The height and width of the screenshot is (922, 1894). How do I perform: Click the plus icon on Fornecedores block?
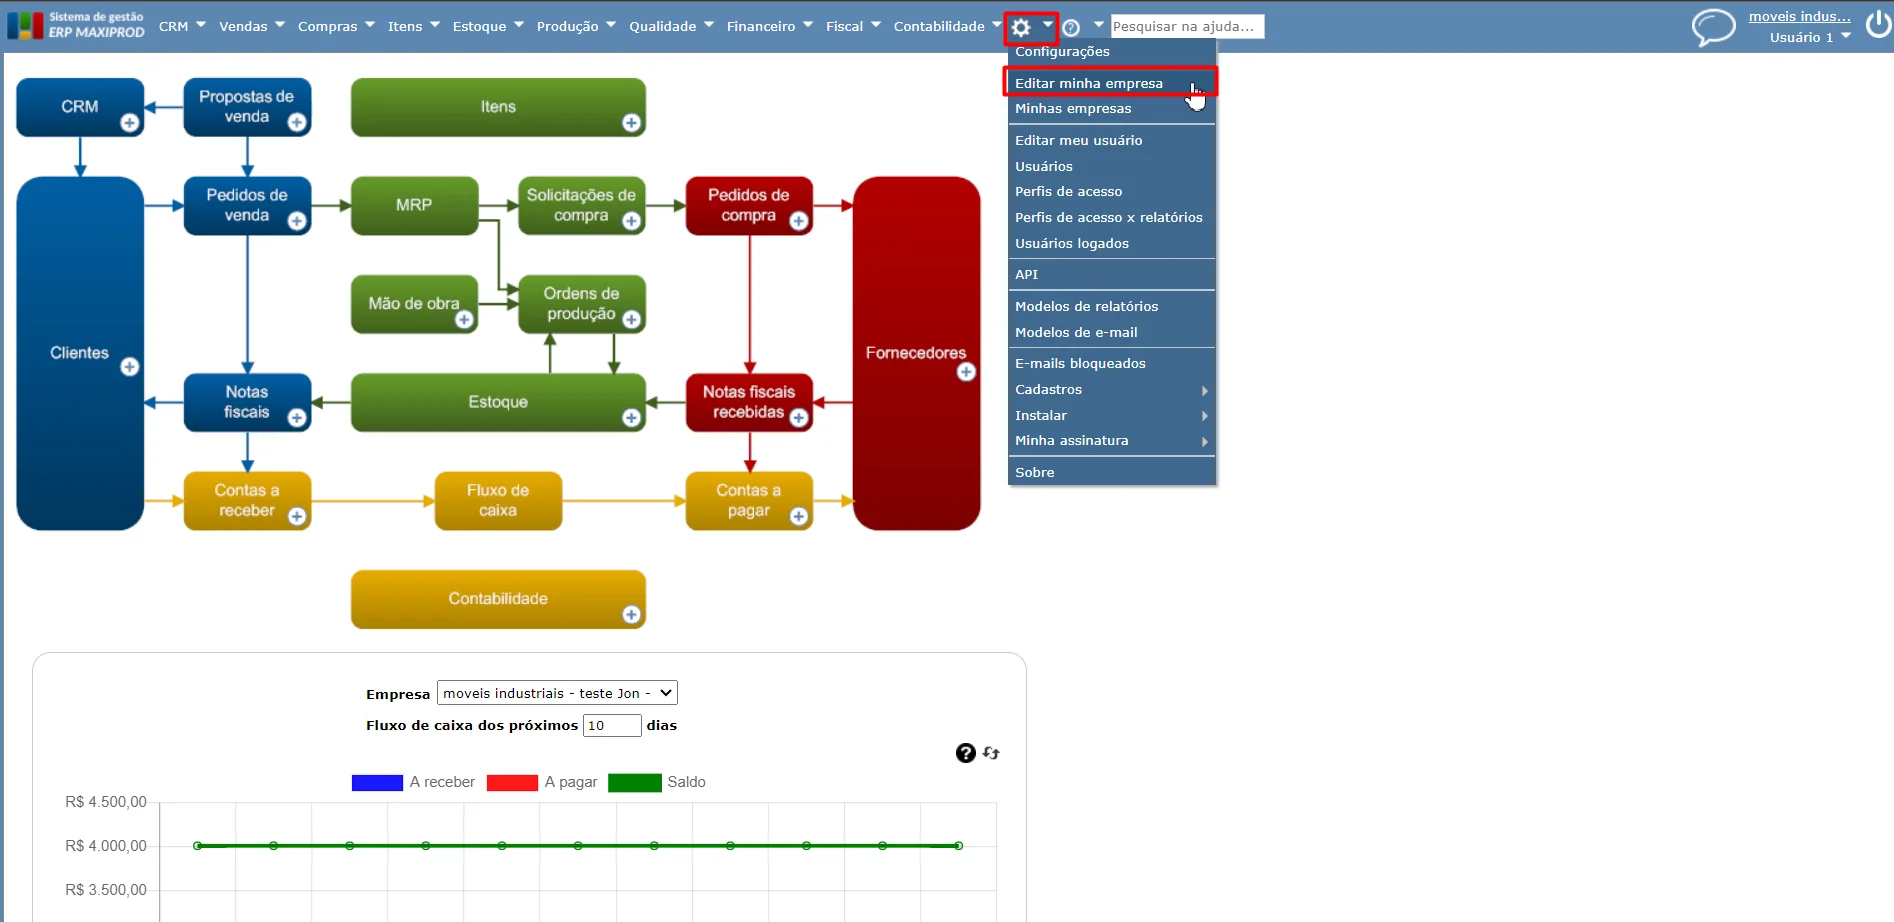pos(966,372)
